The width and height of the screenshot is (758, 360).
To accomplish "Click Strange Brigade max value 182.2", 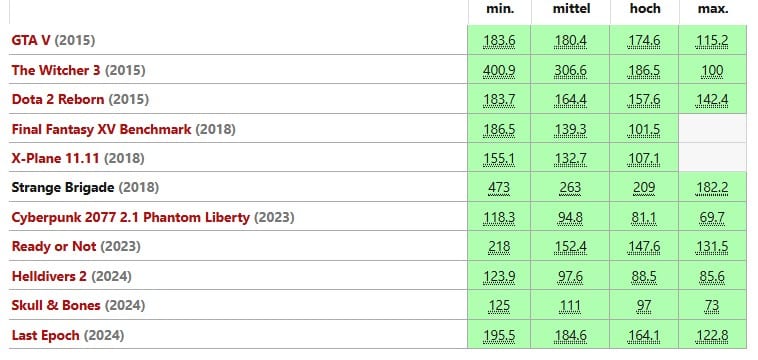I will 712,188.
